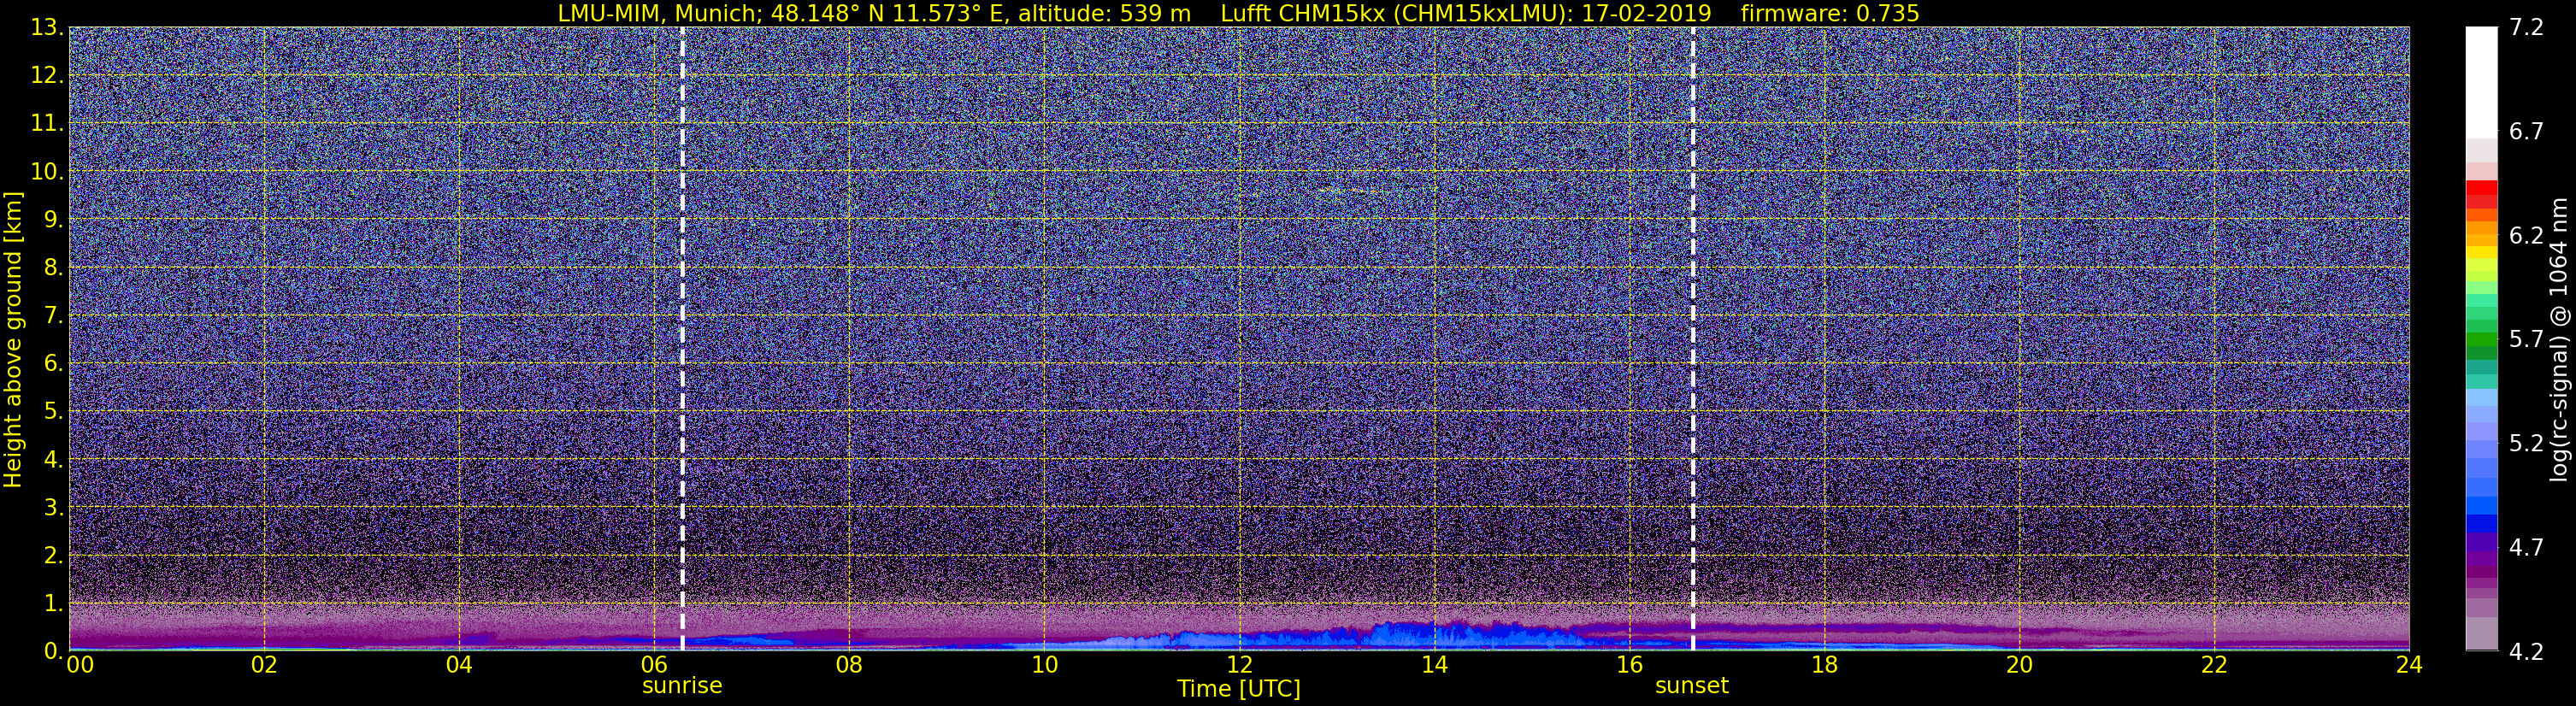Click the time axis tick label 22
Viewport: 2576px width, 706px height.
tap(2214, 665)
